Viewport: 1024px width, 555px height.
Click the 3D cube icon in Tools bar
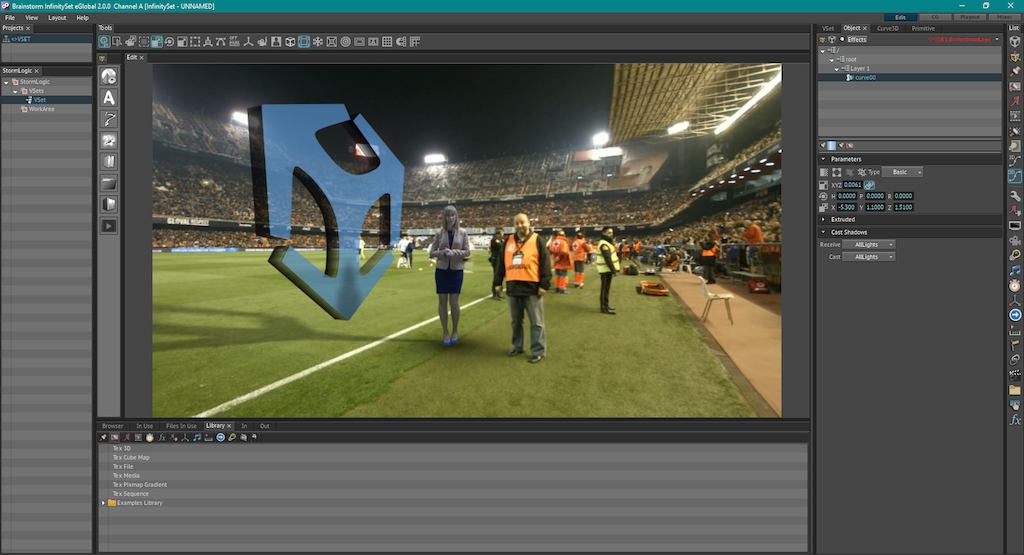pyautogui.click(x=290, y=42)
